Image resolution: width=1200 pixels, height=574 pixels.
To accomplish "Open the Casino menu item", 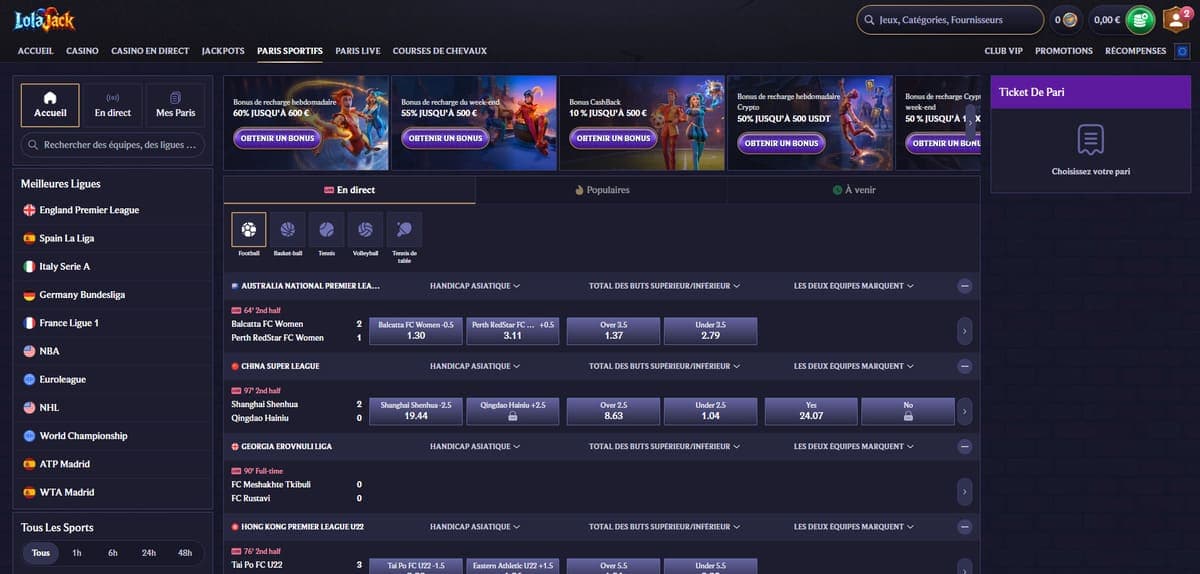I will (82, 51).
